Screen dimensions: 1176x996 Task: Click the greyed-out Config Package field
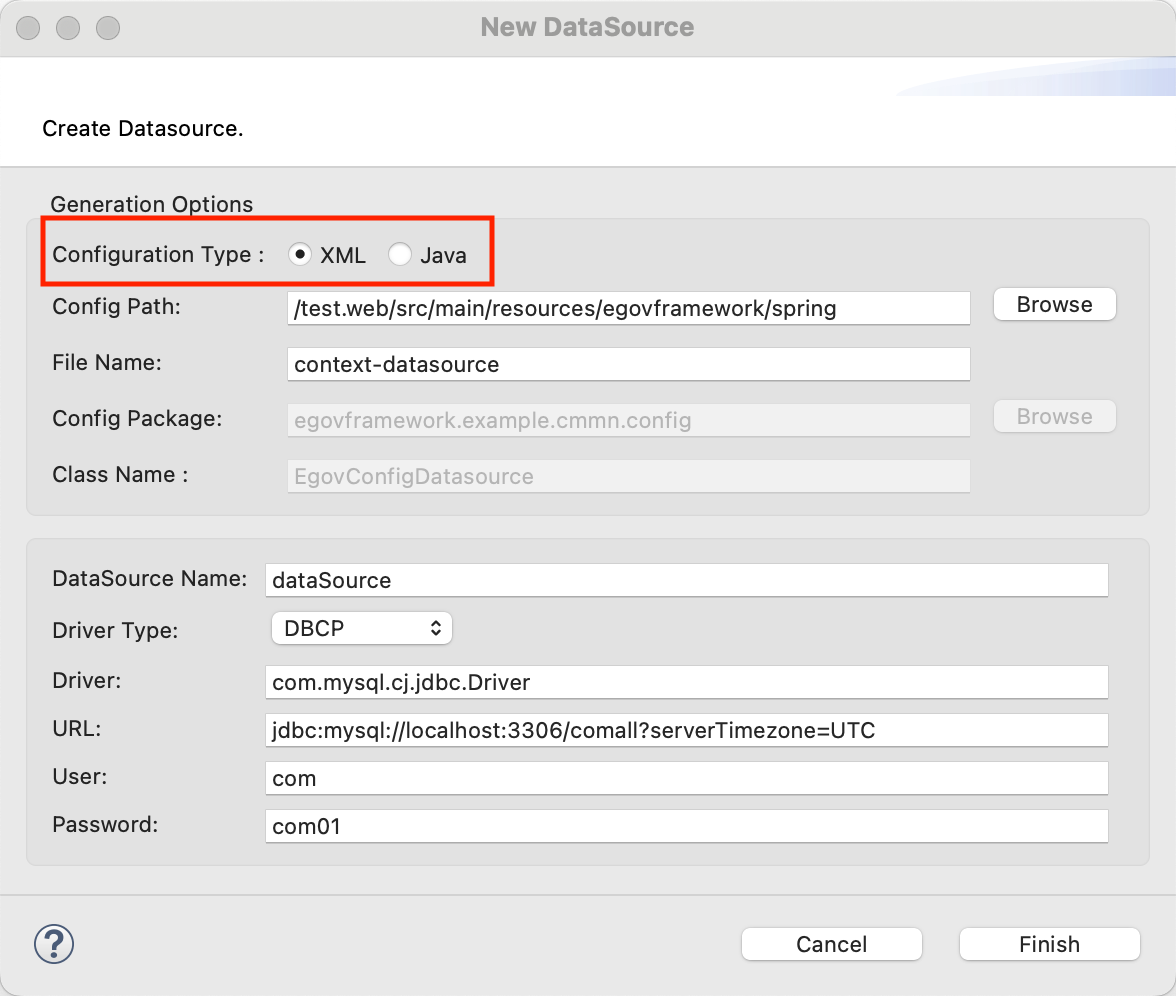click(628, 421)
